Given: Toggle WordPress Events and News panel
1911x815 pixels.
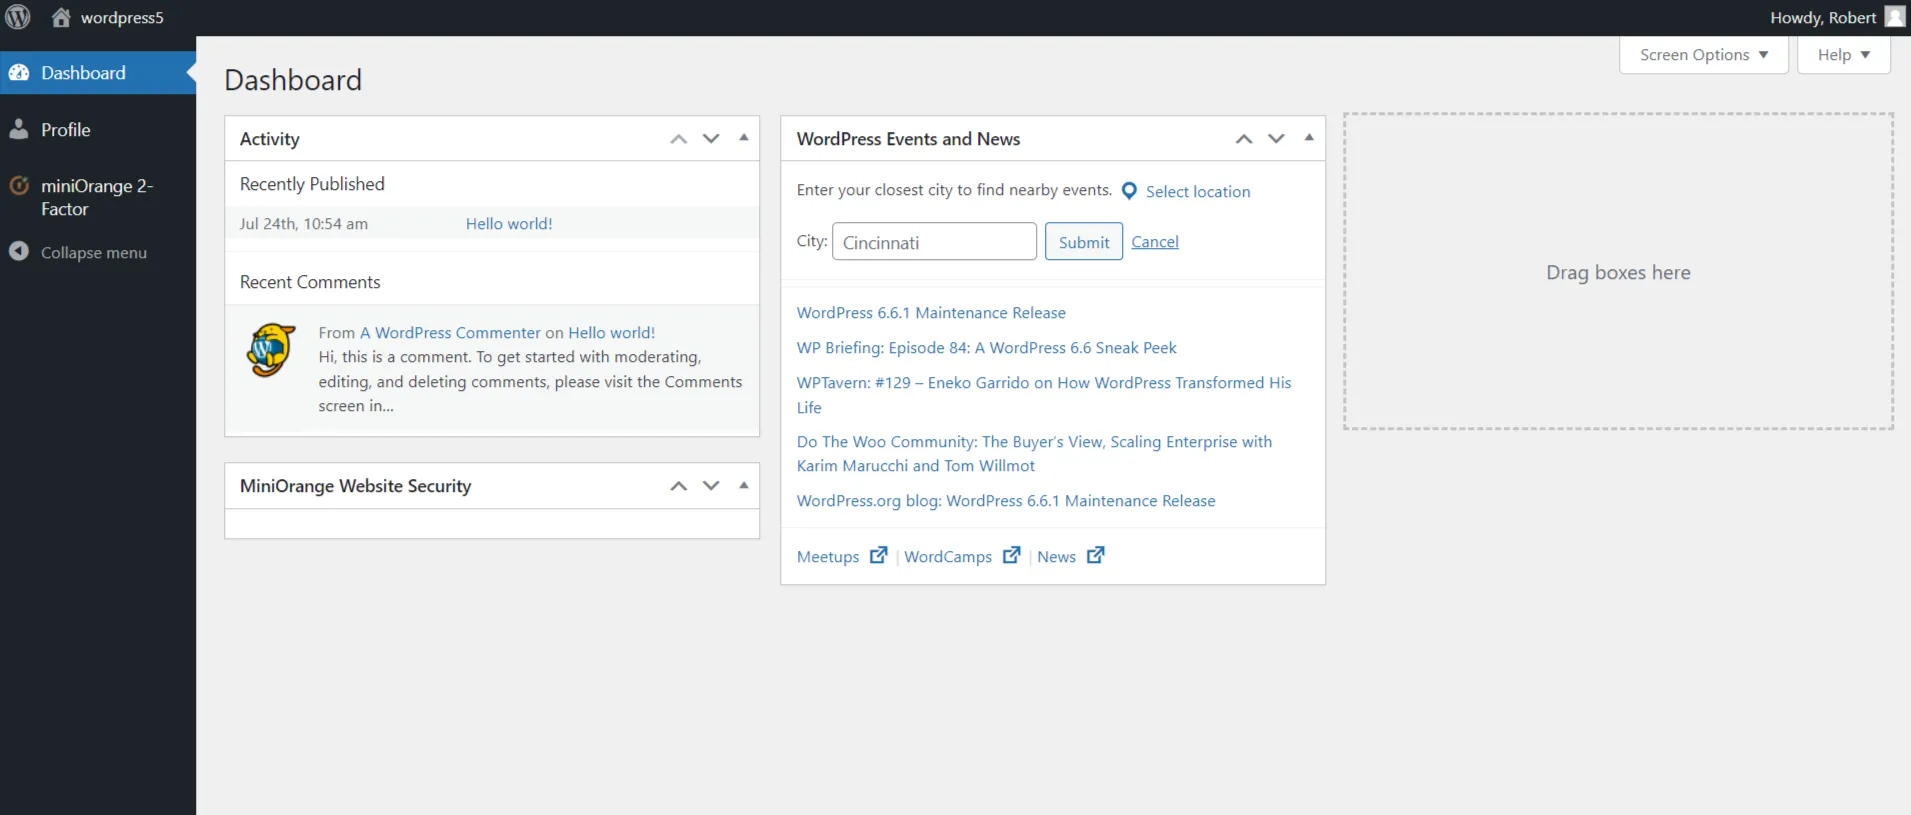Looking at the screenshot, I should point(1308,138).
